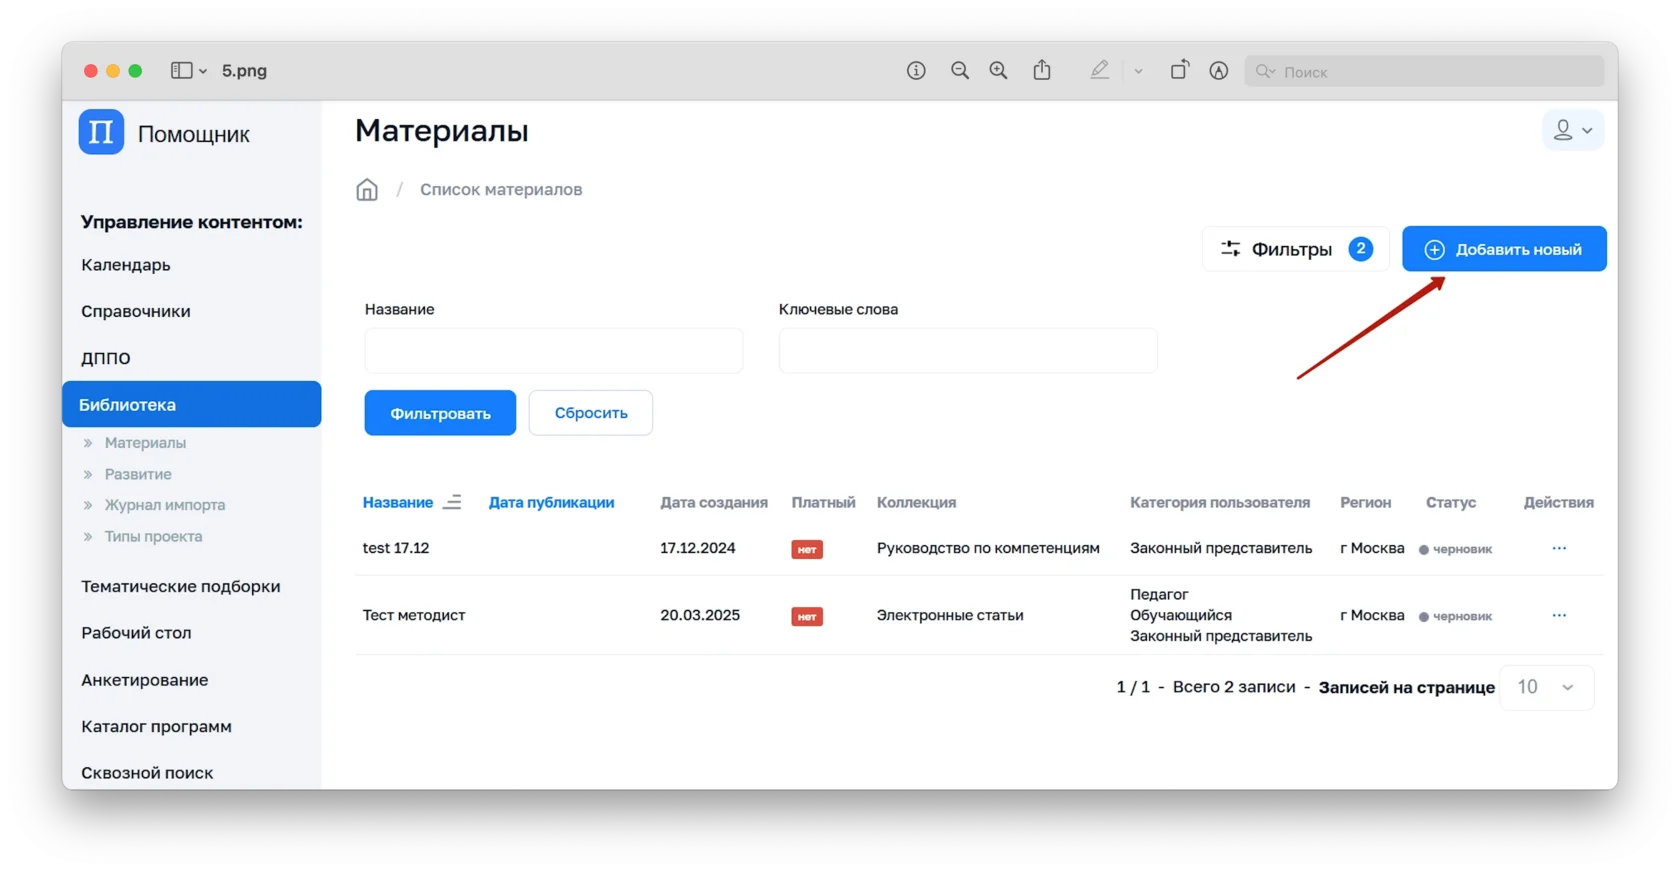The image size is (1680, 872).
Task: Zoom out using the magnifier minus icon
Action: 960,71
